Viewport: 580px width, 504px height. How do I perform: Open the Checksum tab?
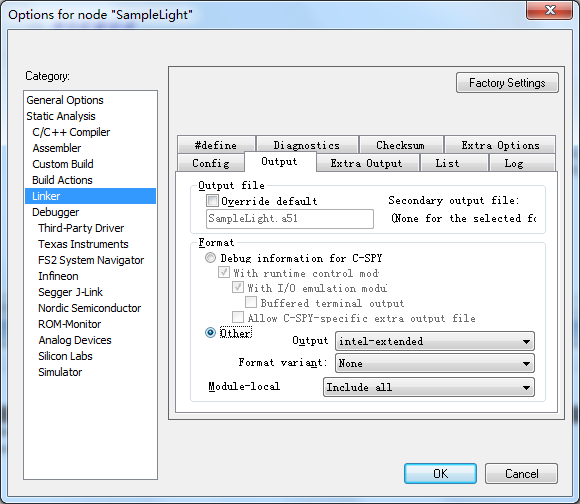401,145
